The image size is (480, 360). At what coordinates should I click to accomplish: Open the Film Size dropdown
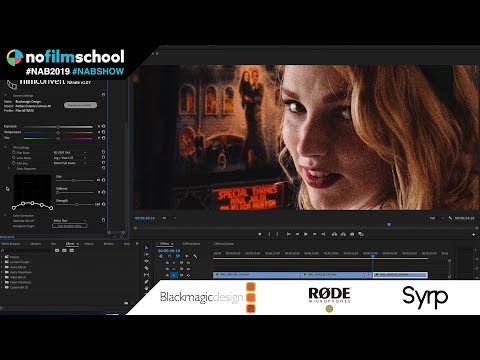coord(70,163)
